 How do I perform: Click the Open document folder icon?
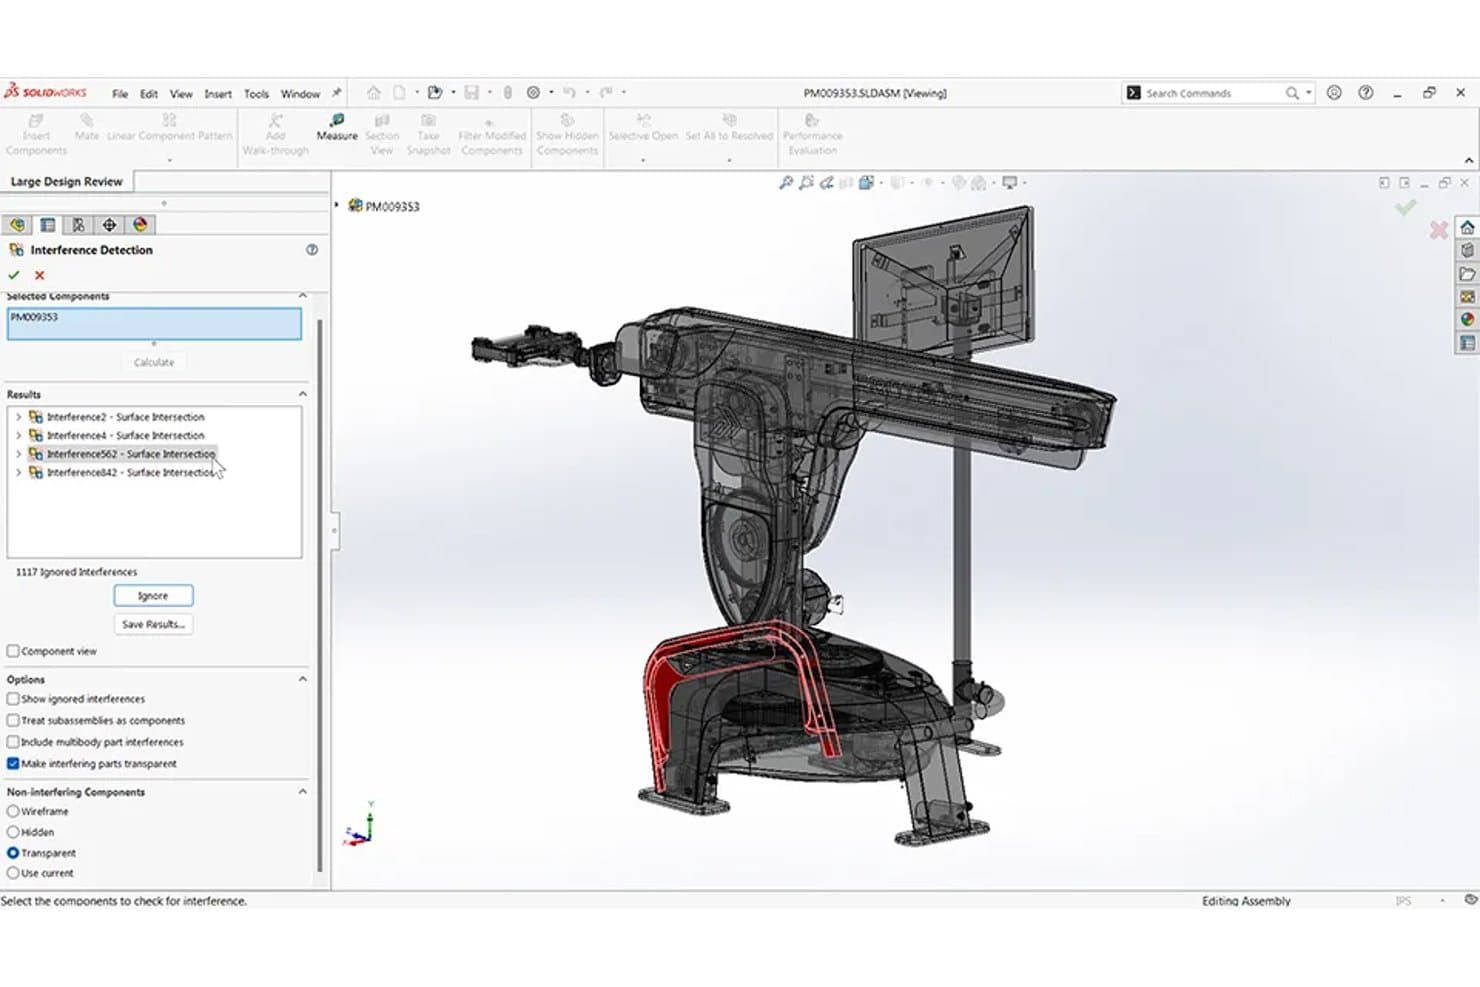[x=435, y=93]
